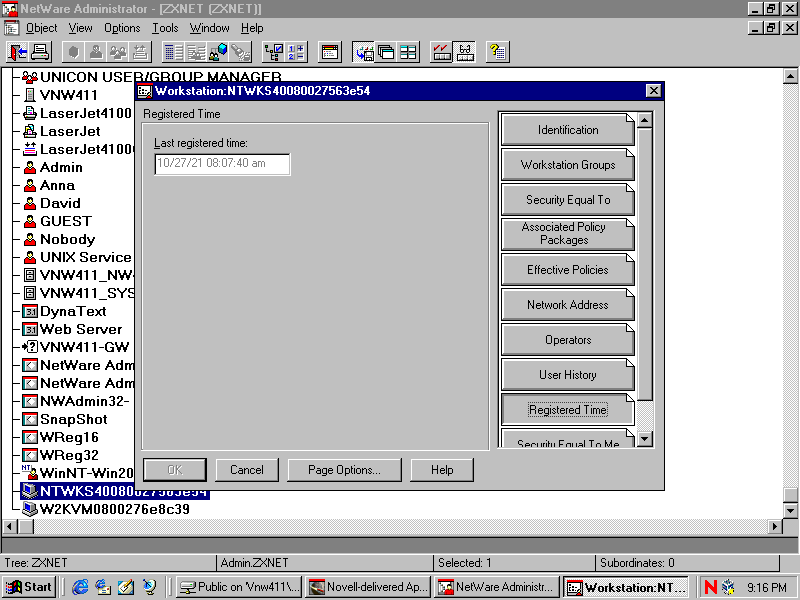This screenshot has width=800, height=600.
Task: Select the WReg16 application object
Action: (61, 437)
